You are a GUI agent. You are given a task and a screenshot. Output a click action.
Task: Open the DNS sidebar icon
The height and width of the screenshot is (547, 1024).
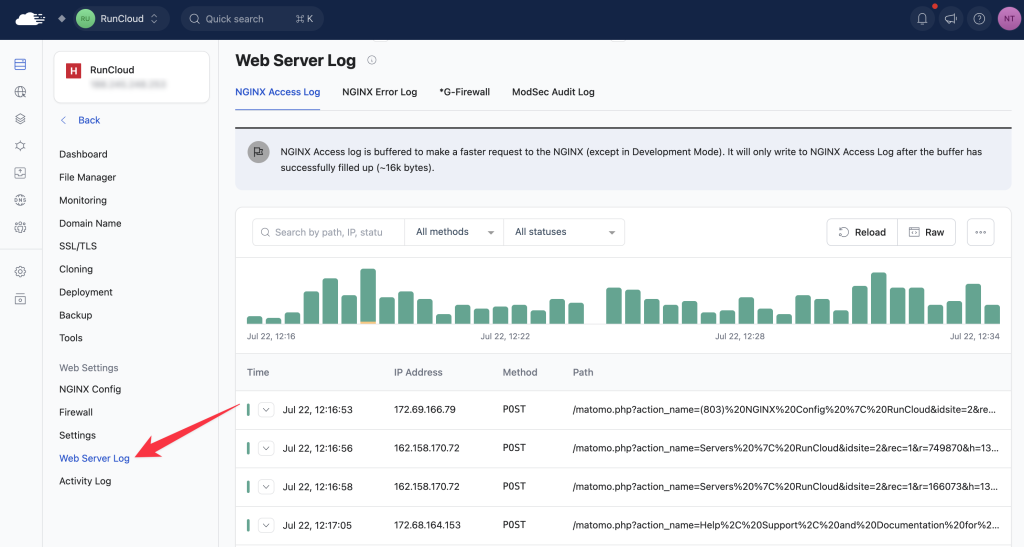click(20, 200)
